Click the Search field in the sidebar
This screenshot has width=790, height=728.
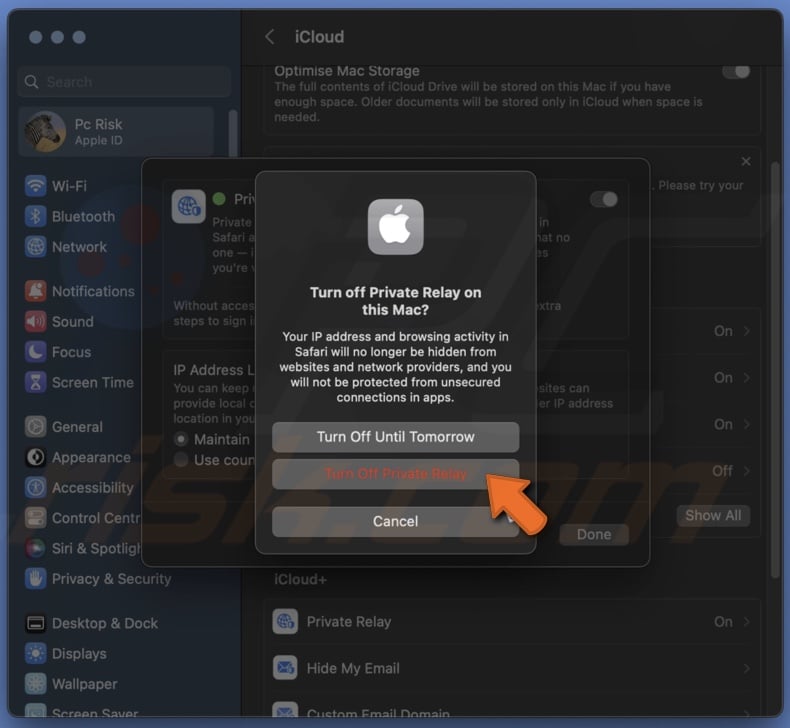coord(124,82)
